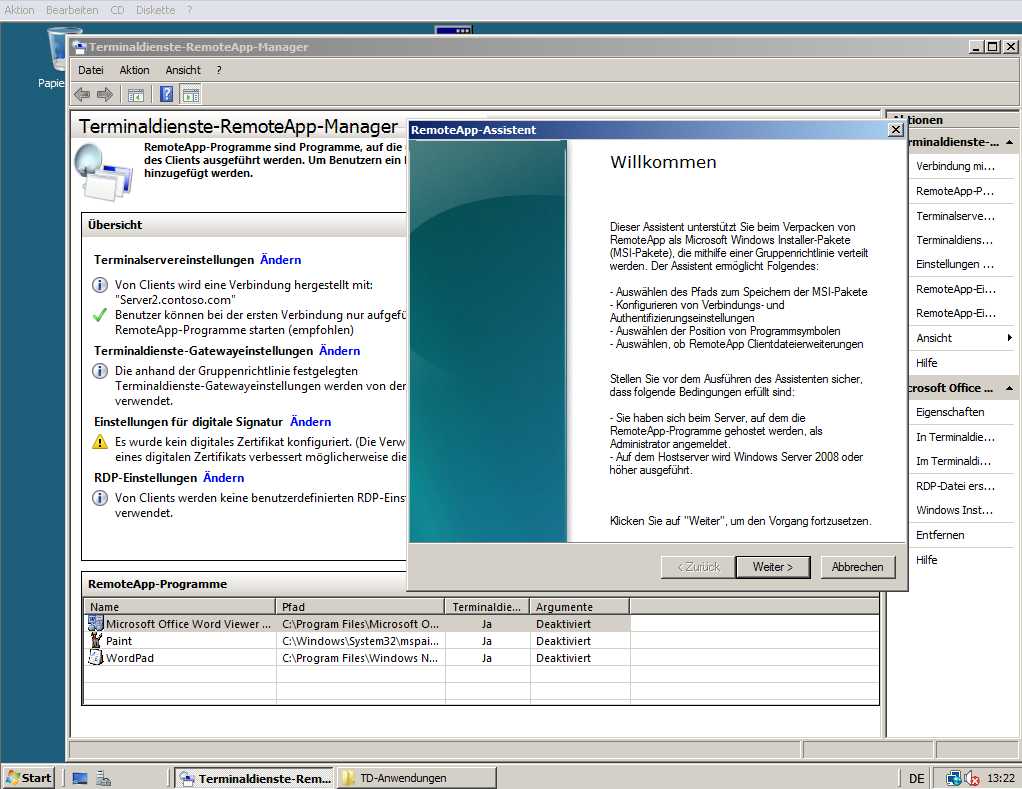Image resolution: width=1022 pixels, height=789 pixels.
Task: Click Entfernen action in actions pane
Action: pos(940,535)
